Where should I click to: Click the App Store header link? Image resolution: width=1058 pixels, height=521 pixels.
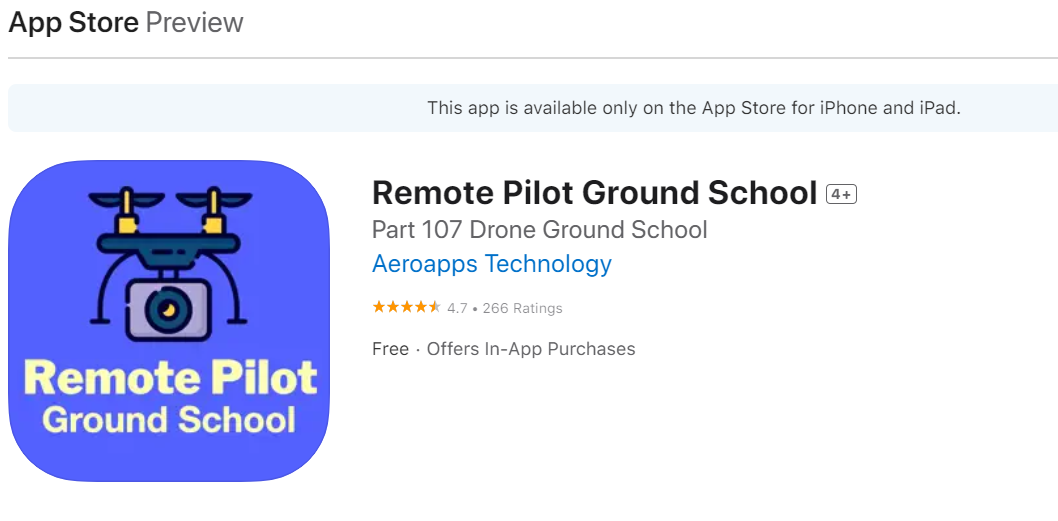coord(73,22)
